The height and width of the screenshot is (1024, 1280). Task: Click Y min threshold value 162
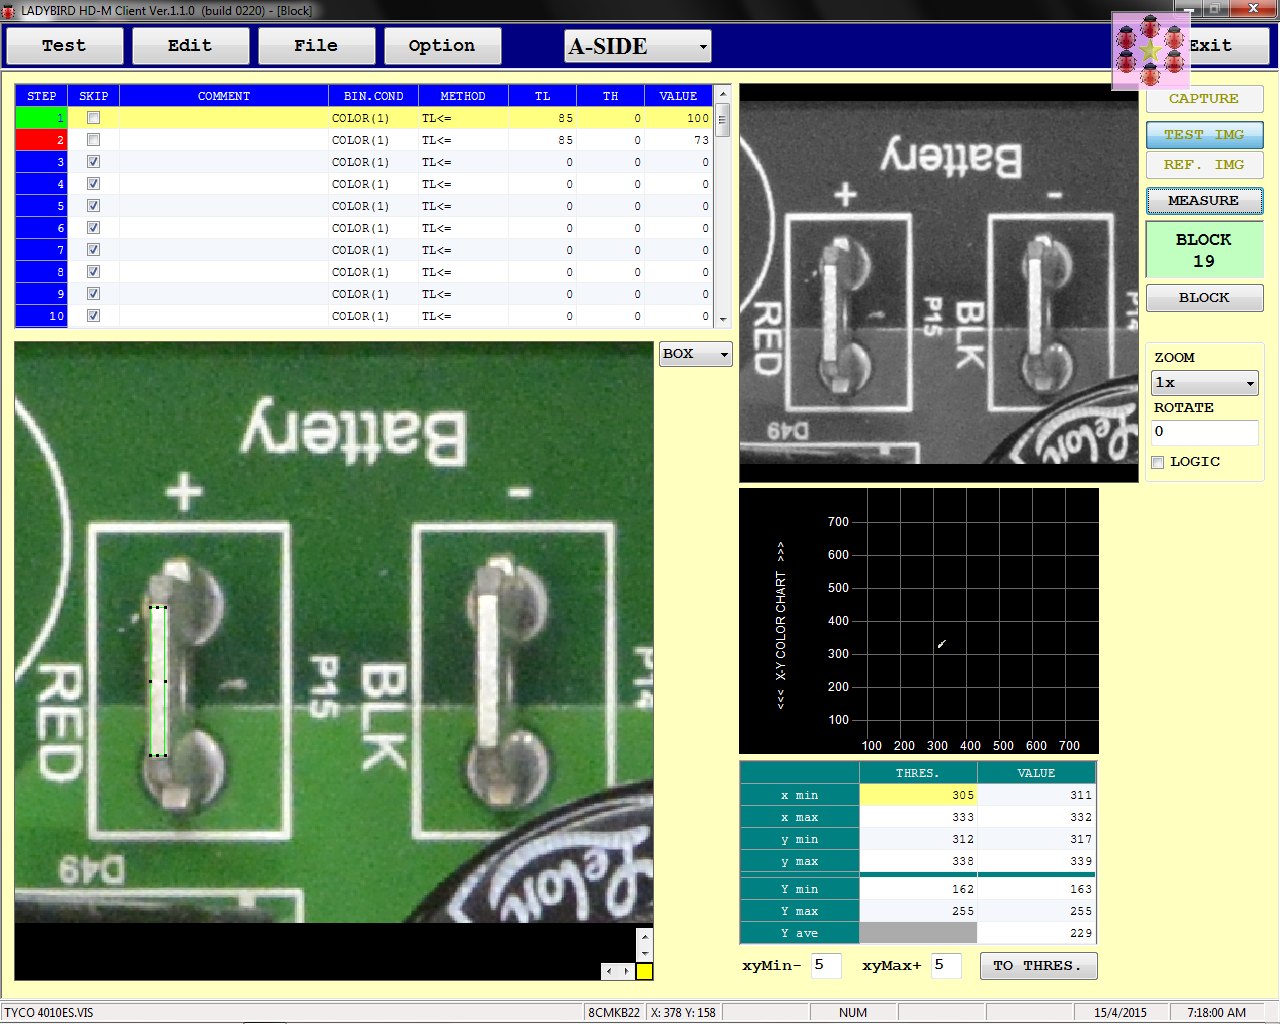pos(918,889)
